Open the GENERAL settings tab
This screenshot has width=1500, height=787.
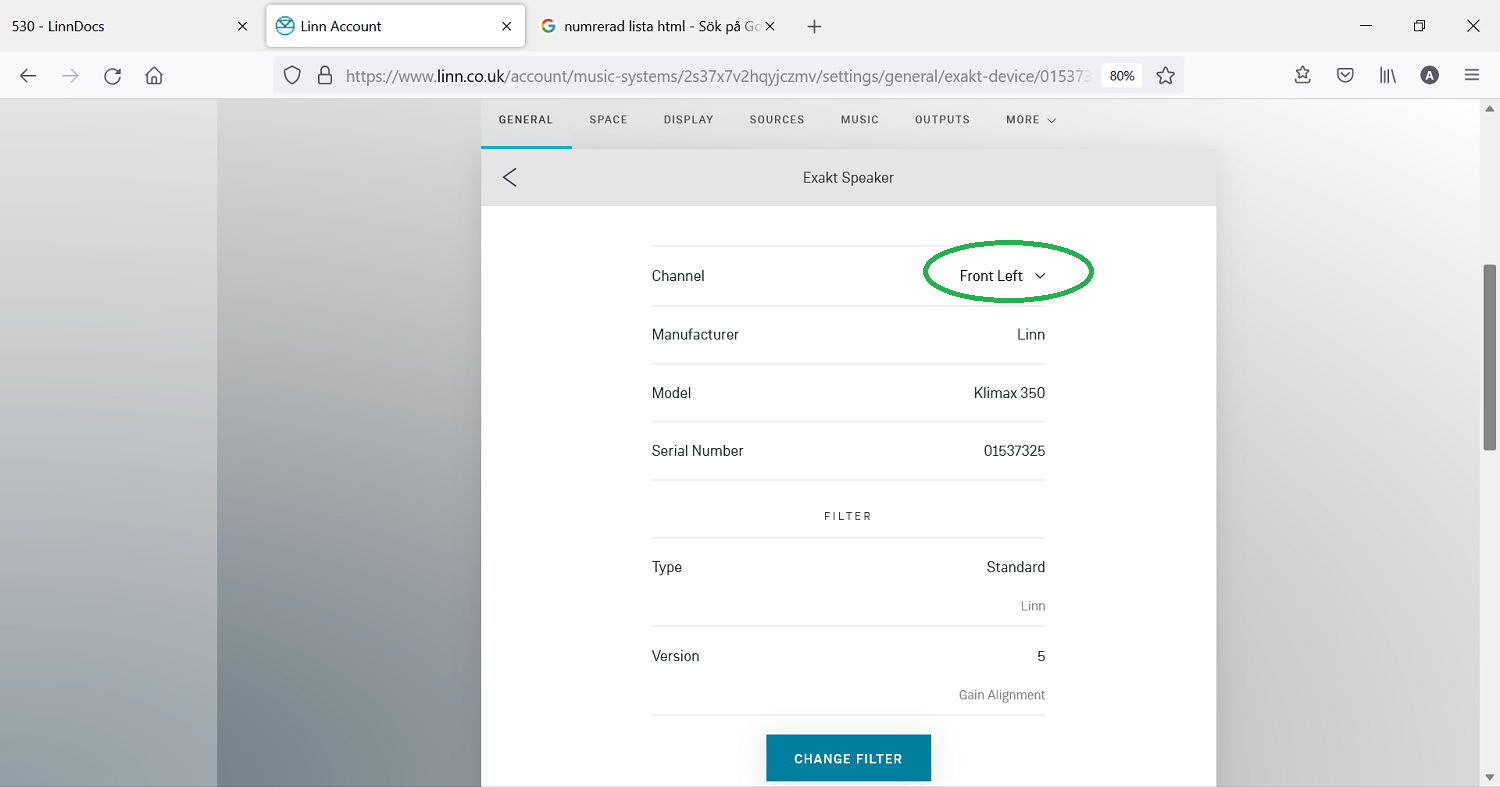[526, 120]
